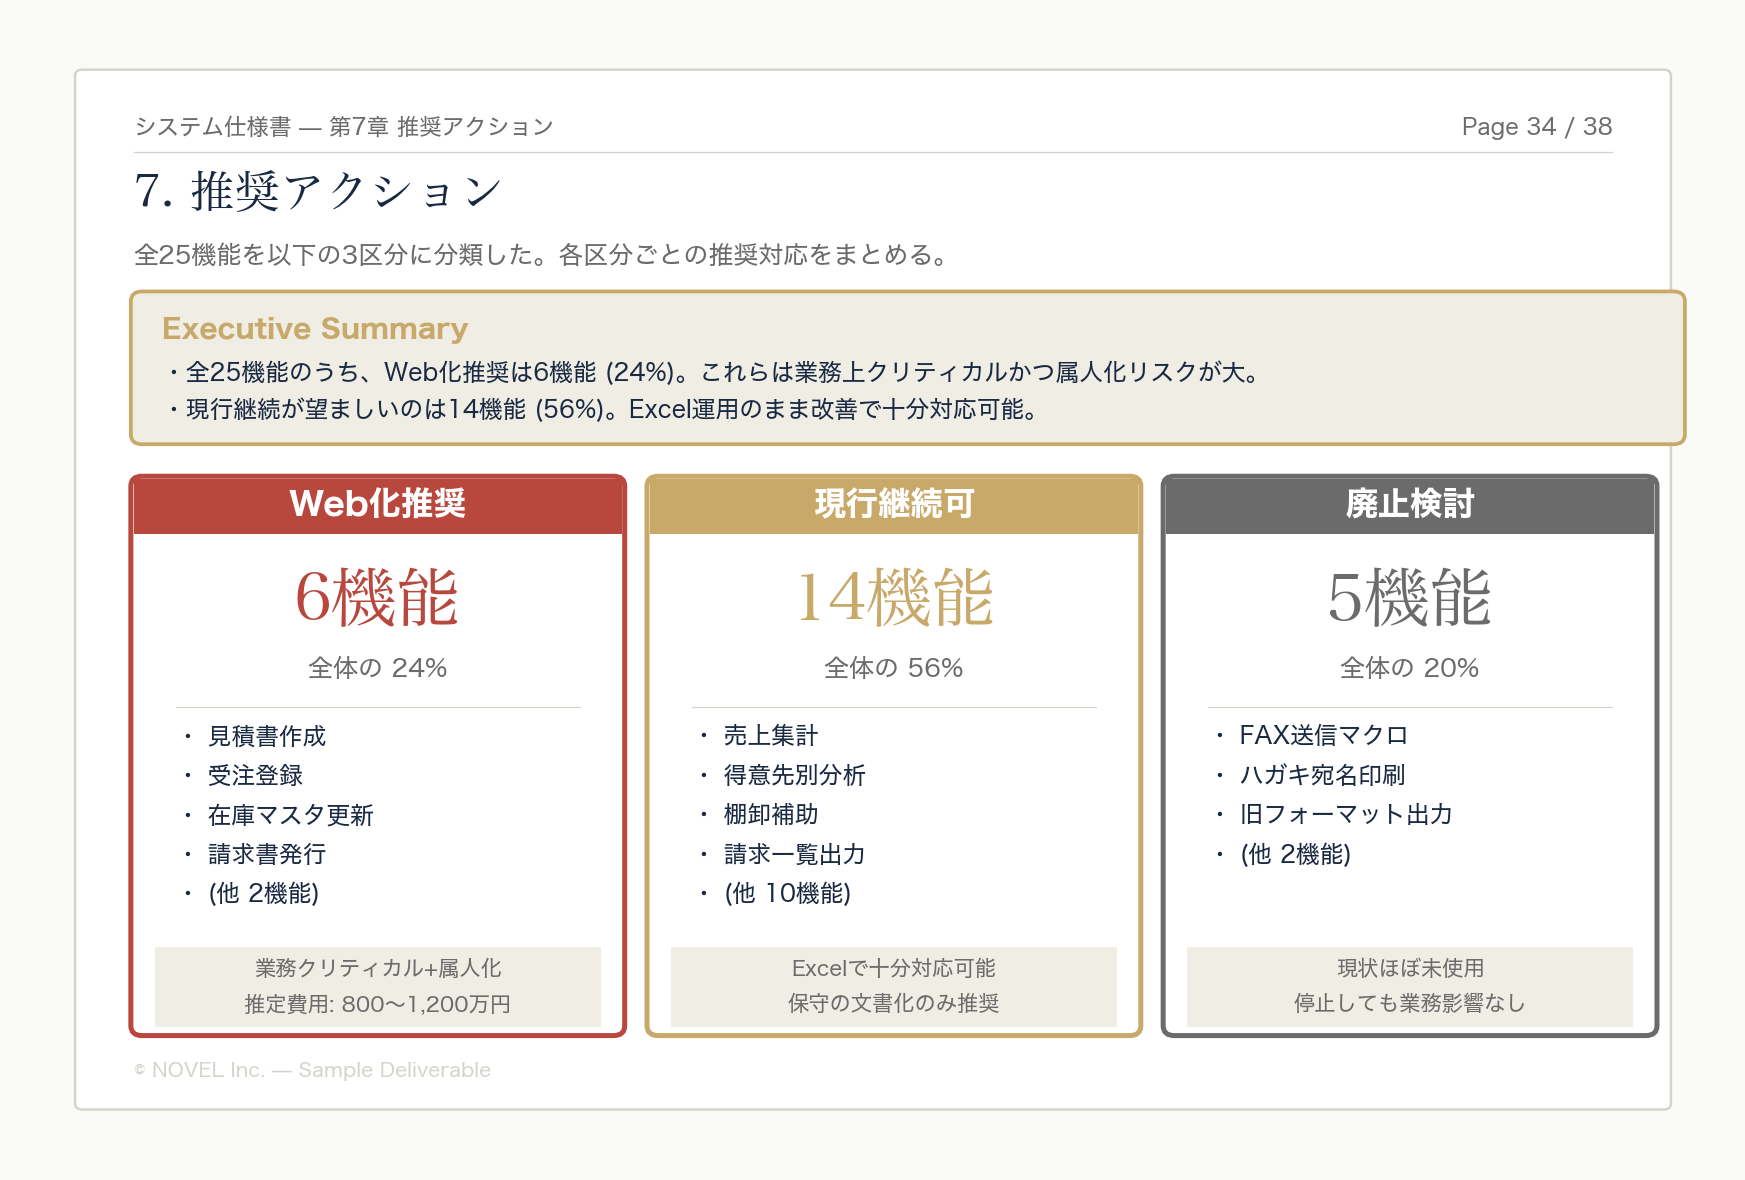The width and height of the screenshot is (1745, 1180).
Task: Click the note 停止しても業務影響なし
Action: (1410, 1004)
